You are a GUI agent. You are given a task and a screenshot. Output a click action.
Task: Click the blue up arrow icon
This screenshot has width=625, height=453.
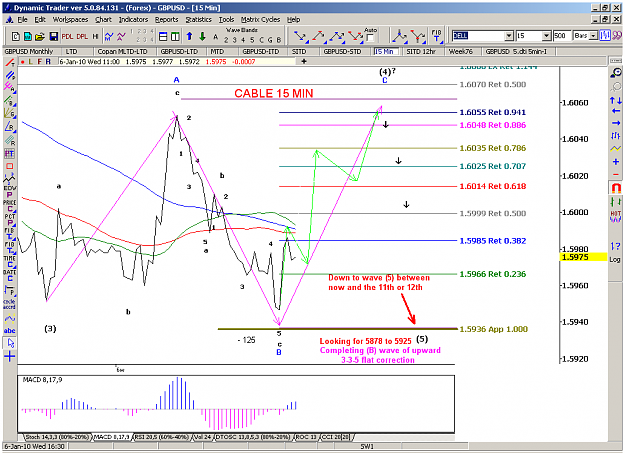click(x=189, y=37)
